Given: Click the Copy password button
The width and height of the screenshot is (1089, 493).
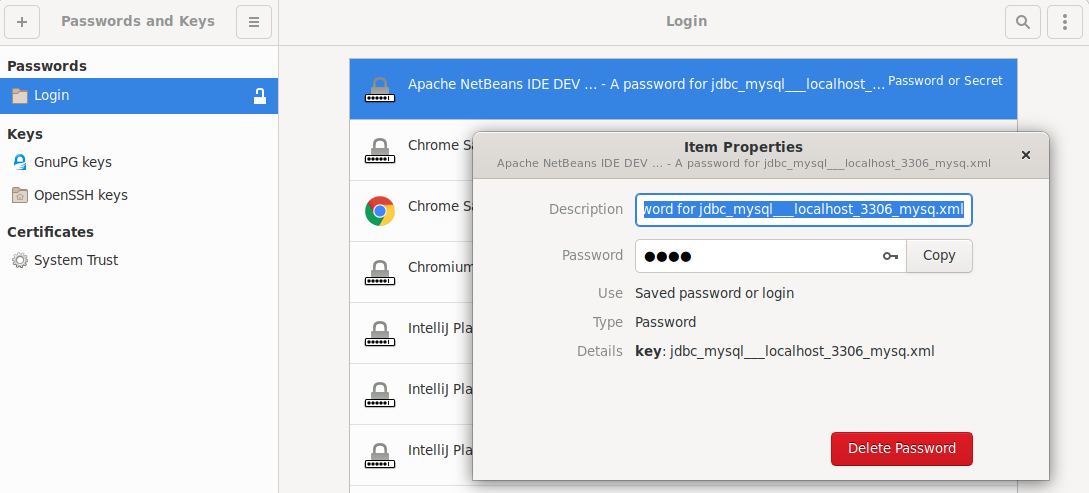Looking at the screenshot, I should tap(939, 256).
